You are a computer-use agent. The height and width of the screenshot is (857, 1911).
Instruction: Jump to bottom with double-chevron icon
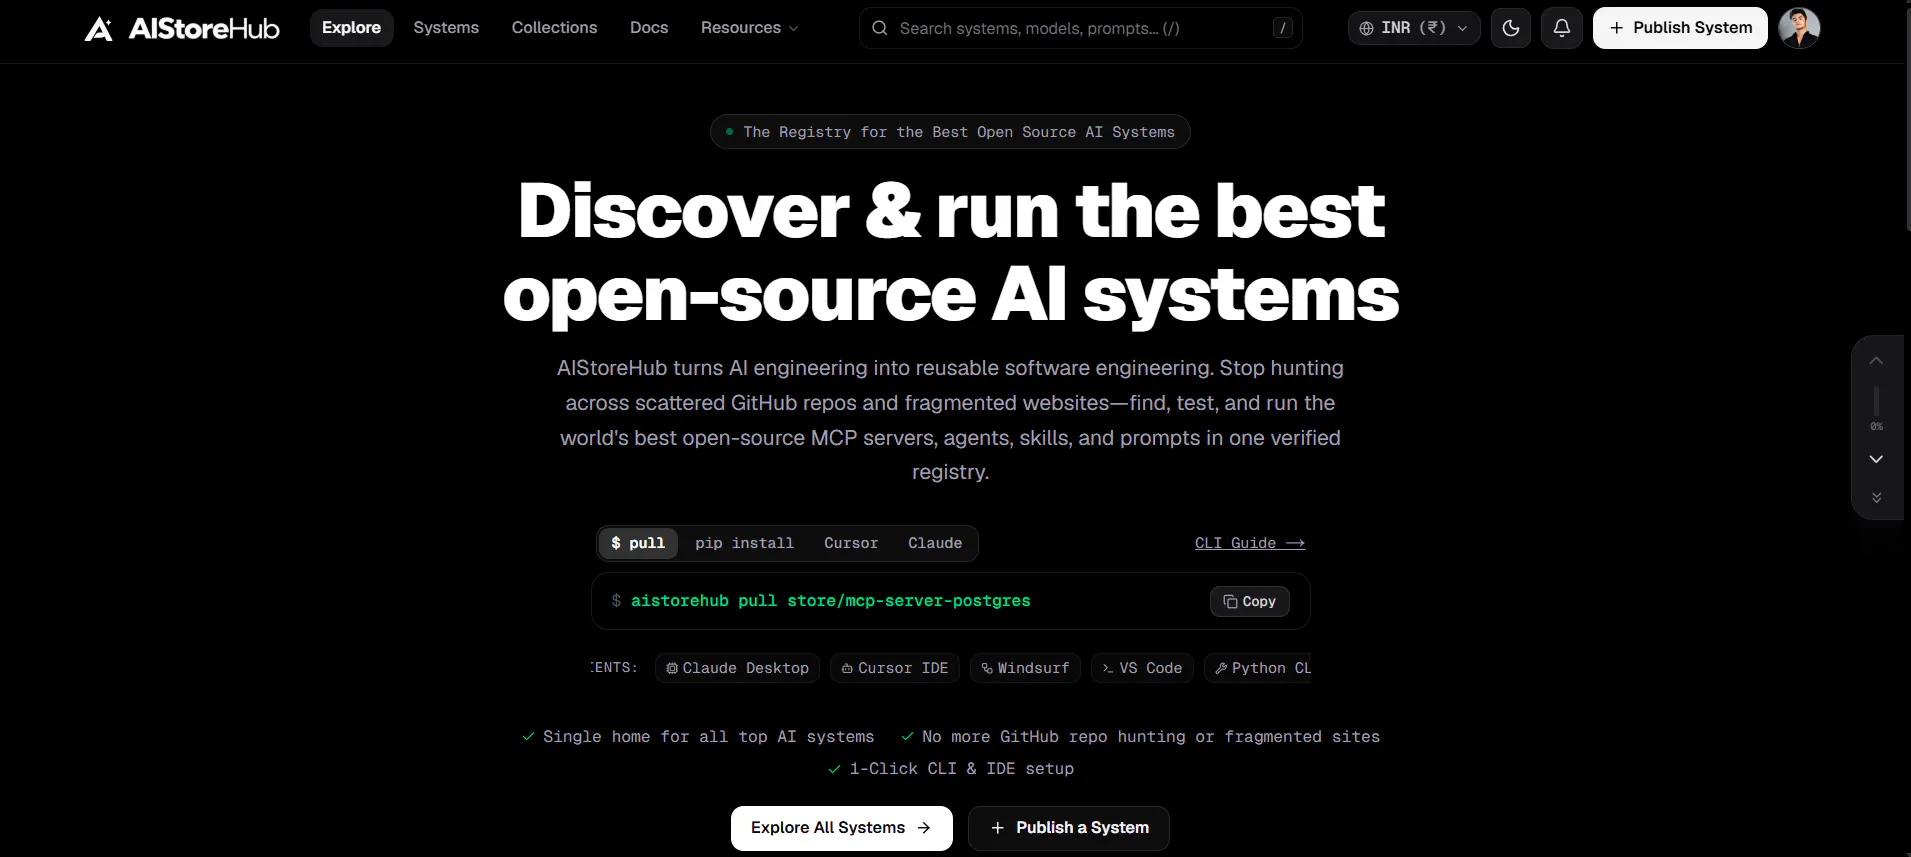(x=1877, y=497)
